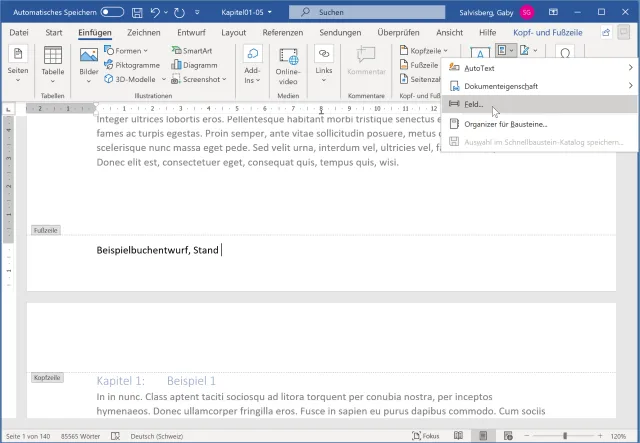Click the SmartArt button
Image resolution: width=640 pixels, height=443 pixels.
pos(192,51)
